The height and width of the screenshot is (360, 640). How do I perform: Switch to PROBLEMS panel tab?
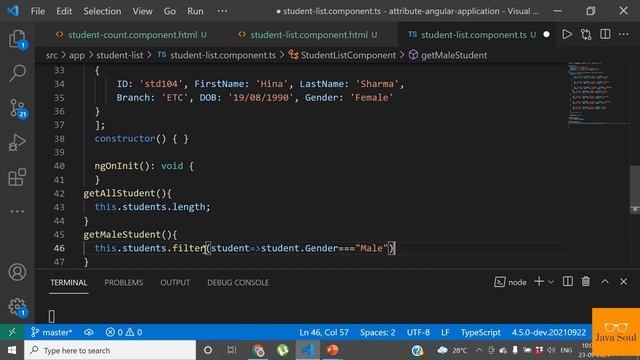(124, 282)
